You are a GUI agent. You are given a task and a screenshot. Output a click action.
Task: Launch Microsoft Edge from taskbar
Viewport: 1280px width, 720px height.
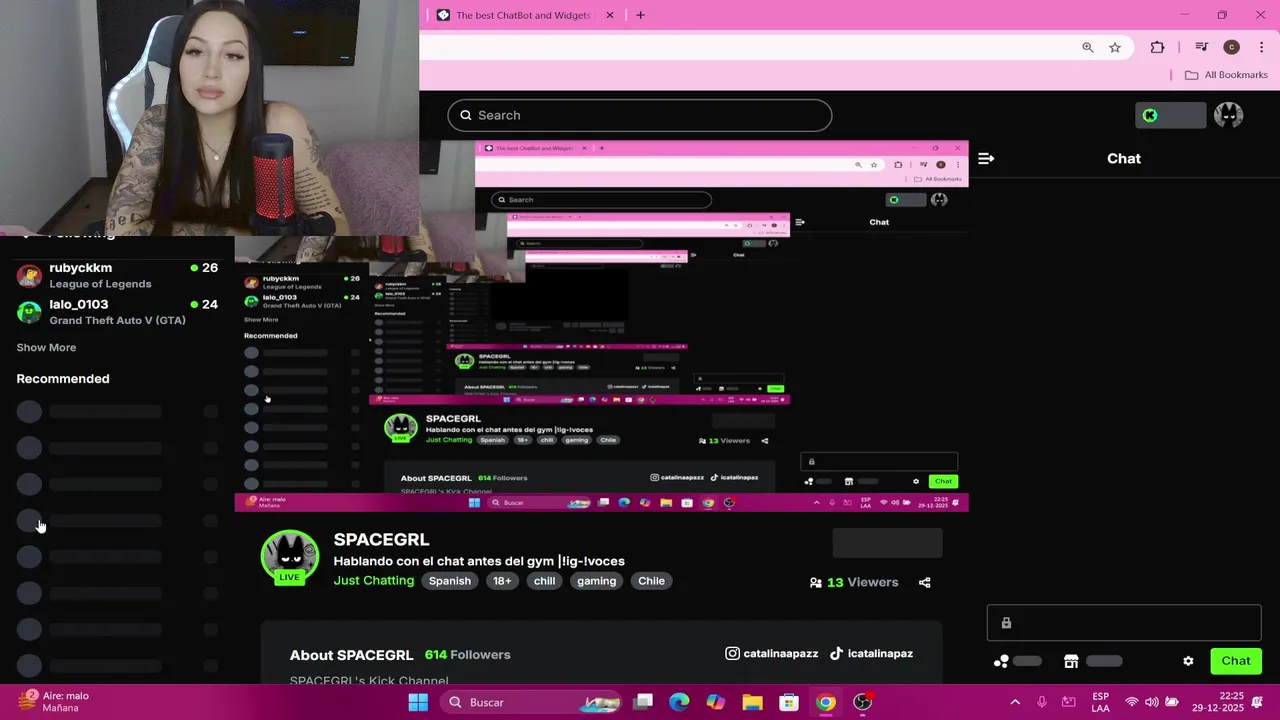[679, 702]
